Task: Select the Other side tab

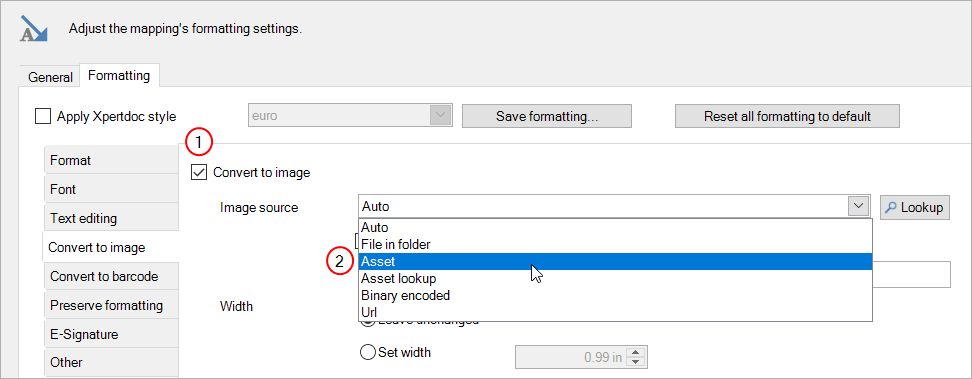Action: click(x=112, y=362)
